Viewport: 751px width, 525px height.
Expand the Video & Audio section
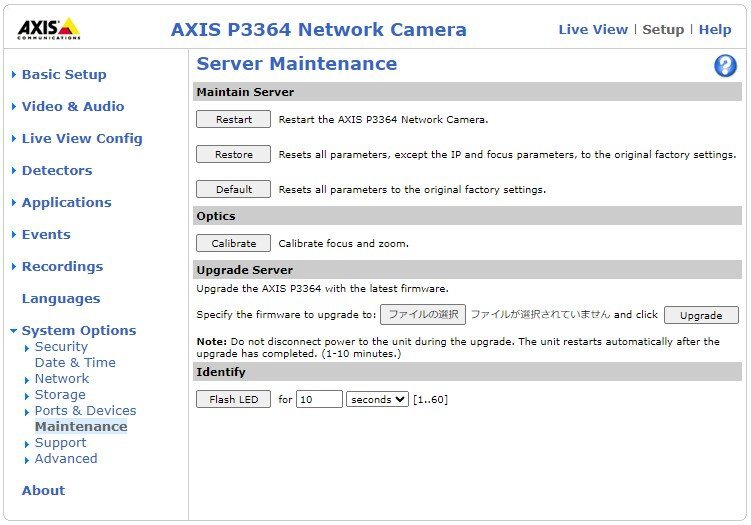point(73,106)
